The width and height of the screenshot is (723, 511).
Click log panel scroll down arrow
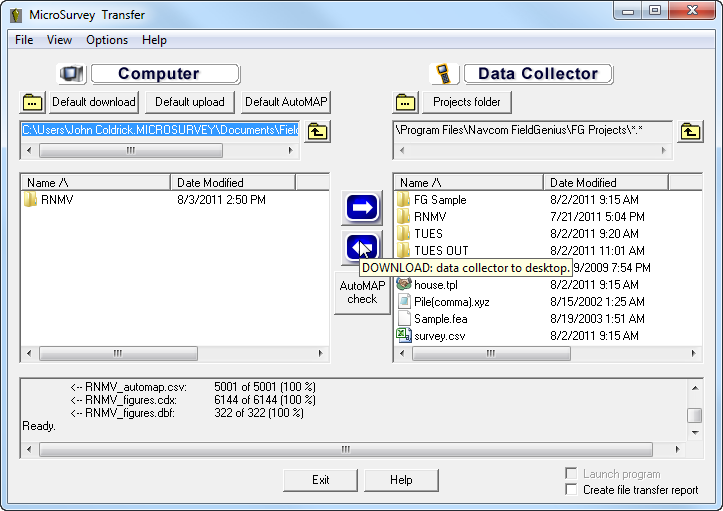pyautogui.click(x=695, y=433)
